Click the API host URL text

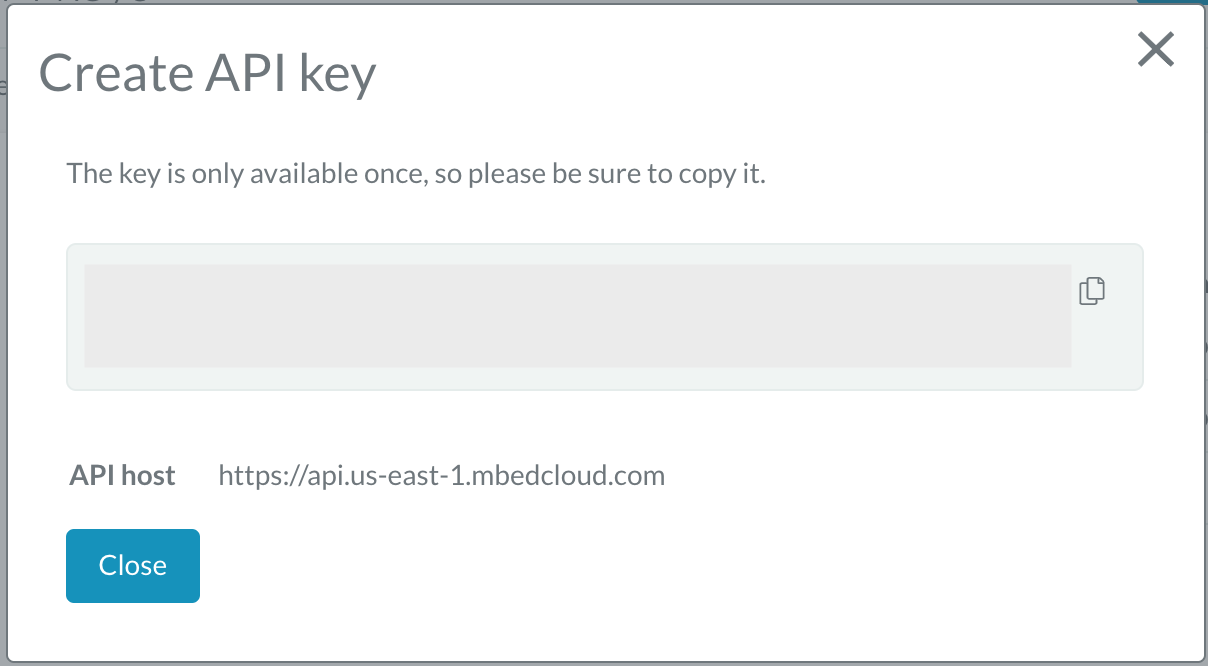pos(441,475)
